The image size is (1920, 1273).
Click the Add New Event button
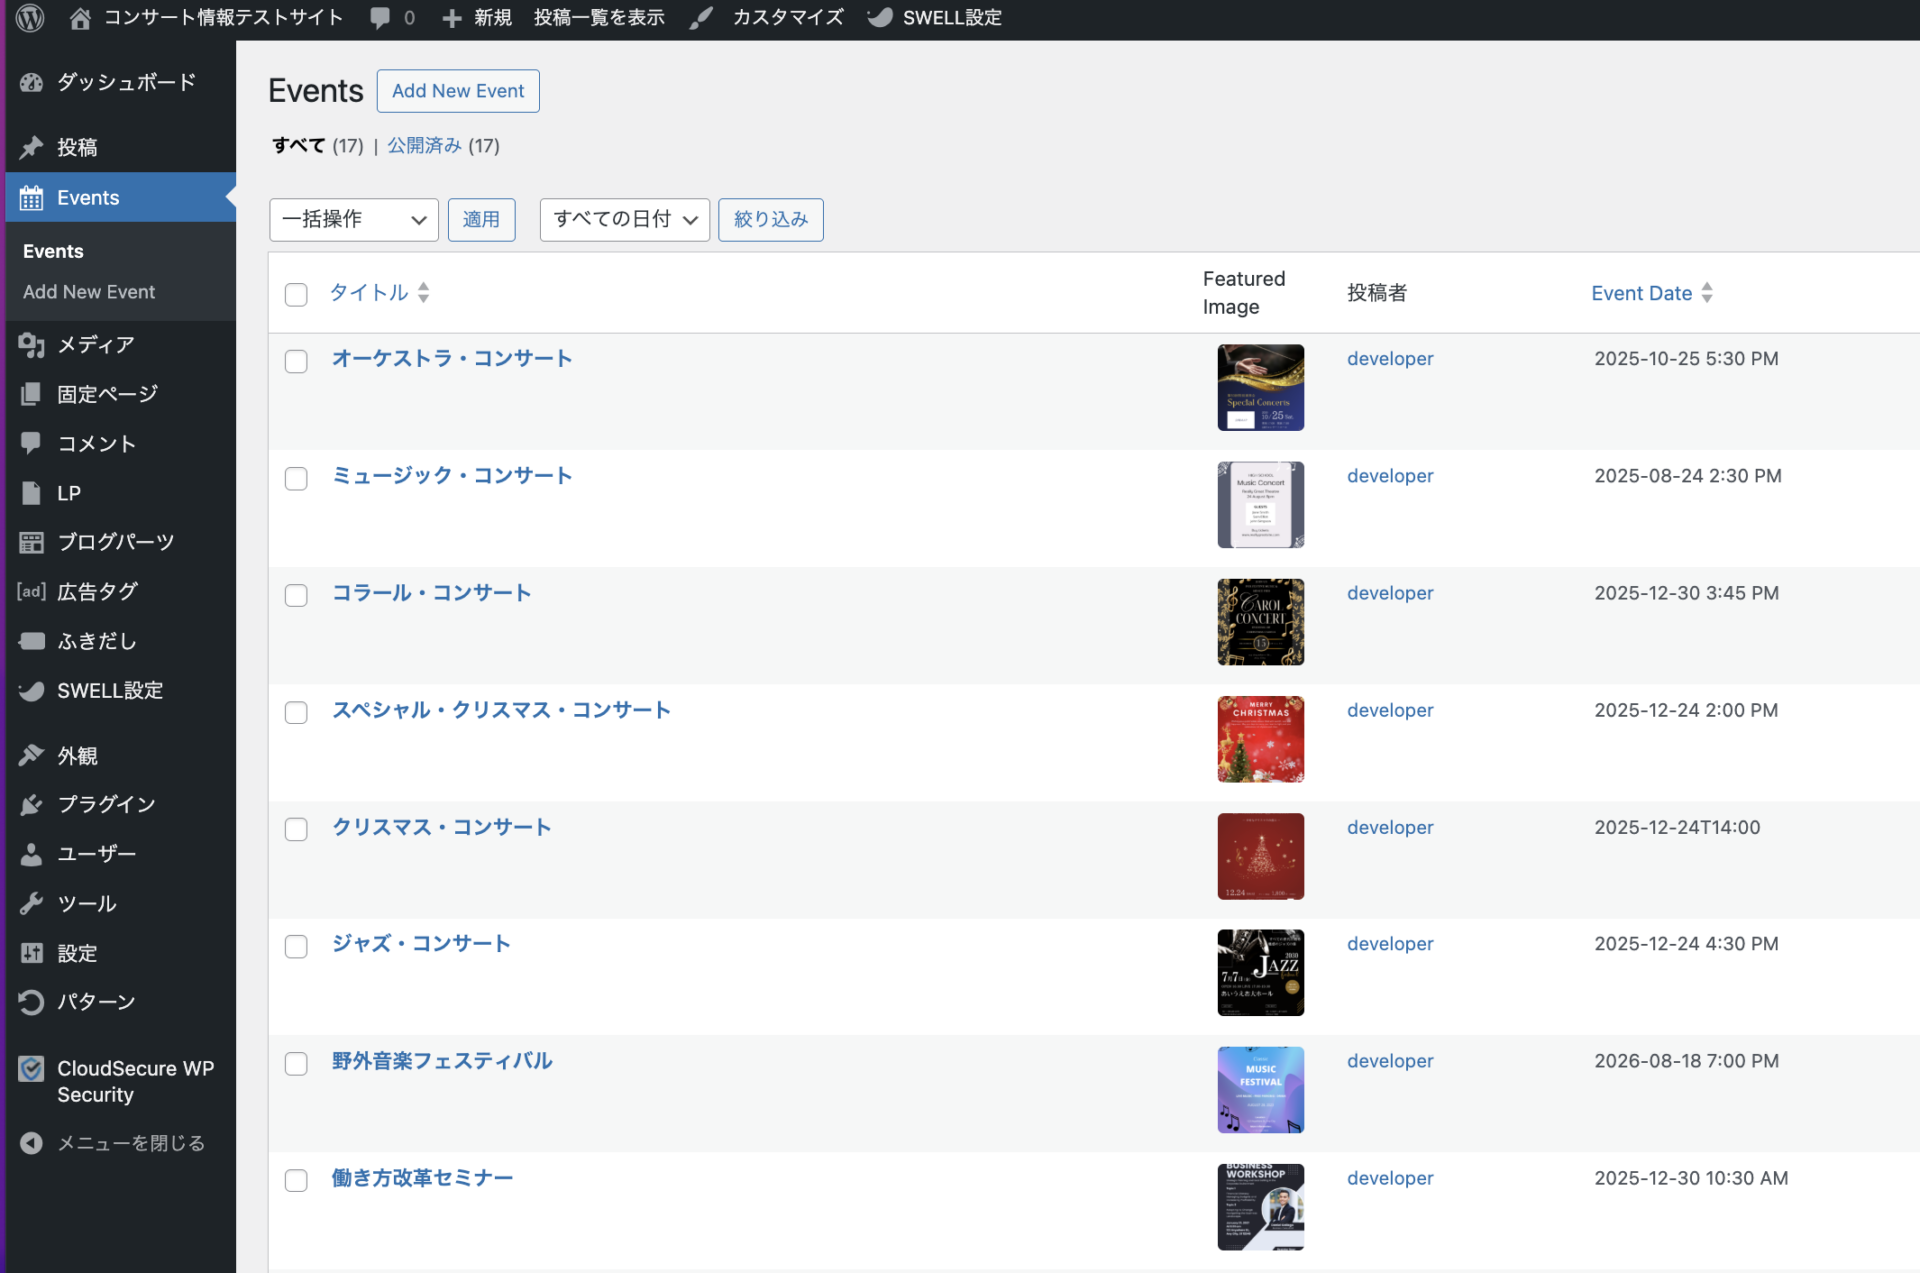click(458, 91)
